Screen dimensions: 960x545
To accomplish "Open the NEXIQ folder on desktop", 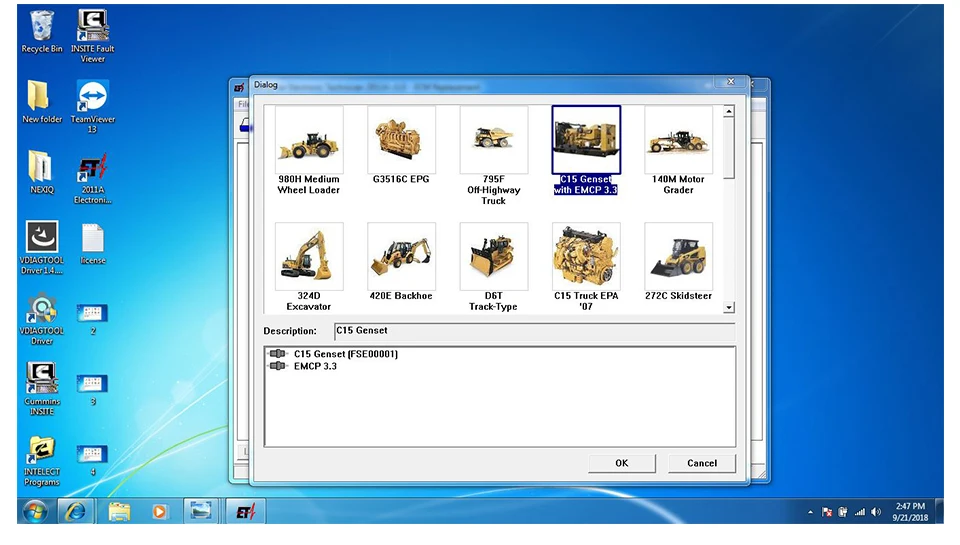I will pos(42,173).
